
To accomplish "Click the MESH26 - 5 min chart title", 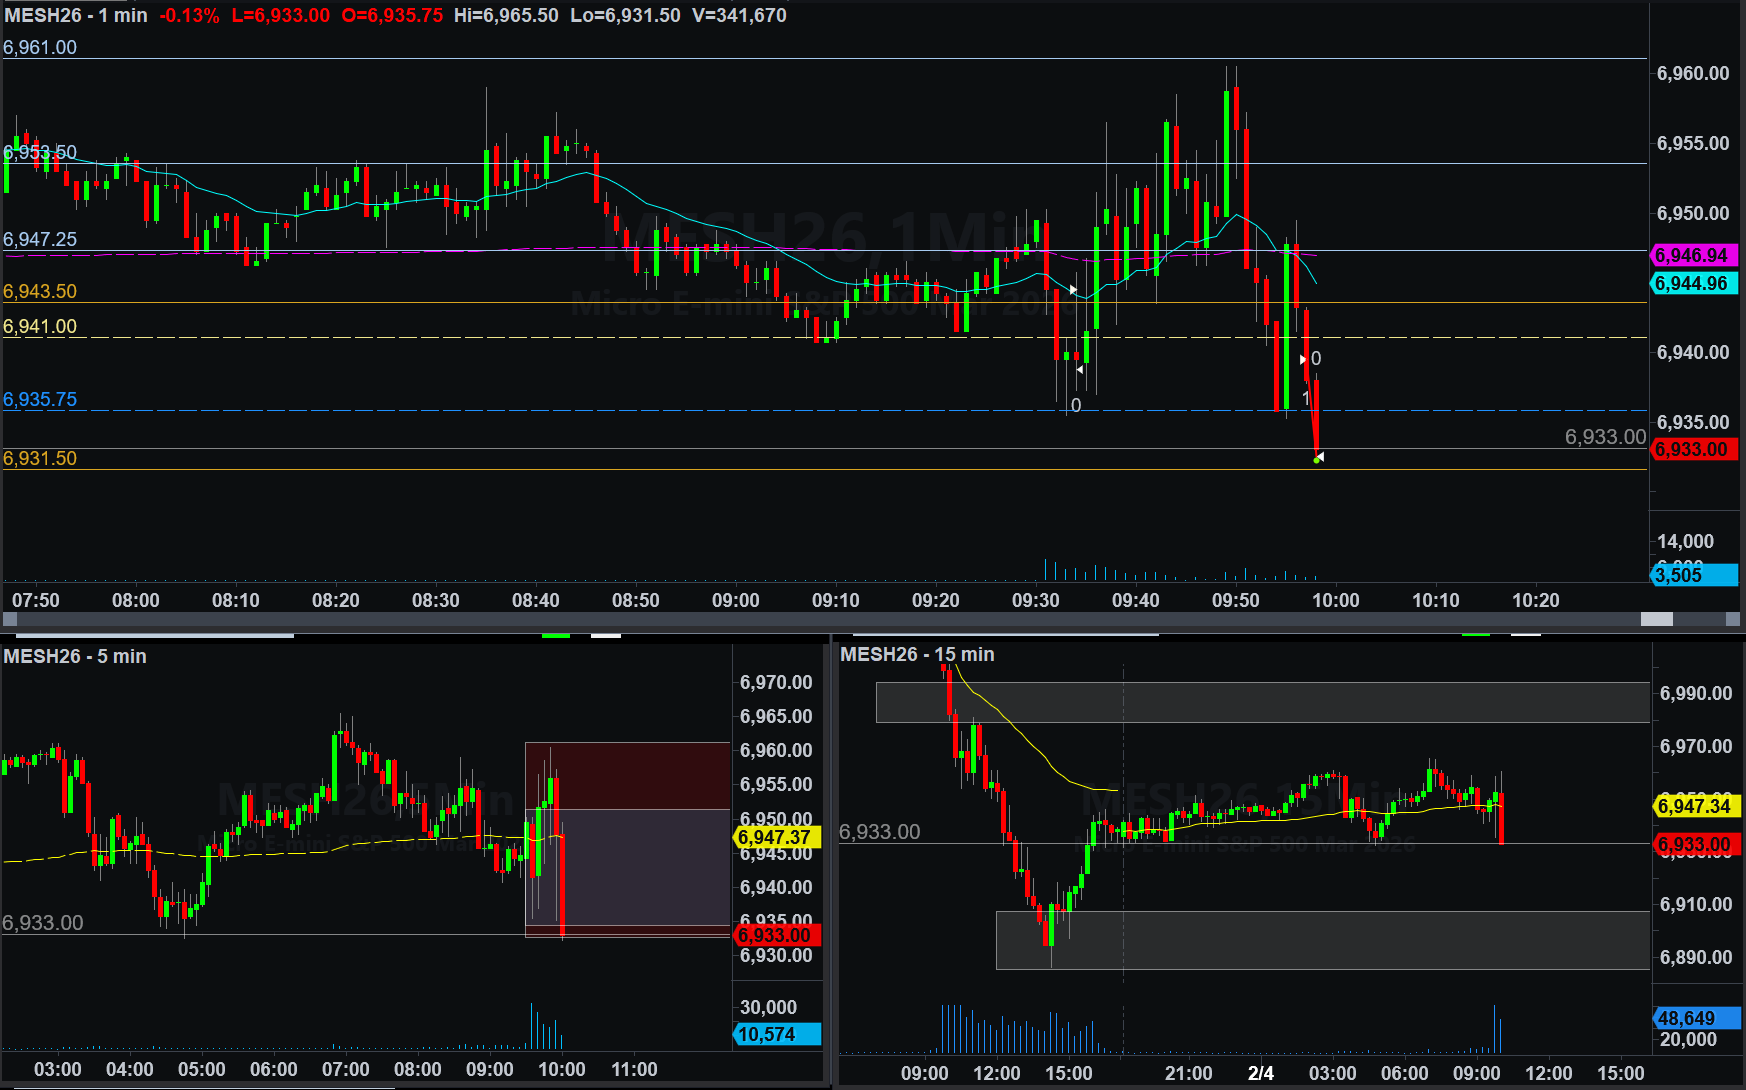I will click(75, 656).
